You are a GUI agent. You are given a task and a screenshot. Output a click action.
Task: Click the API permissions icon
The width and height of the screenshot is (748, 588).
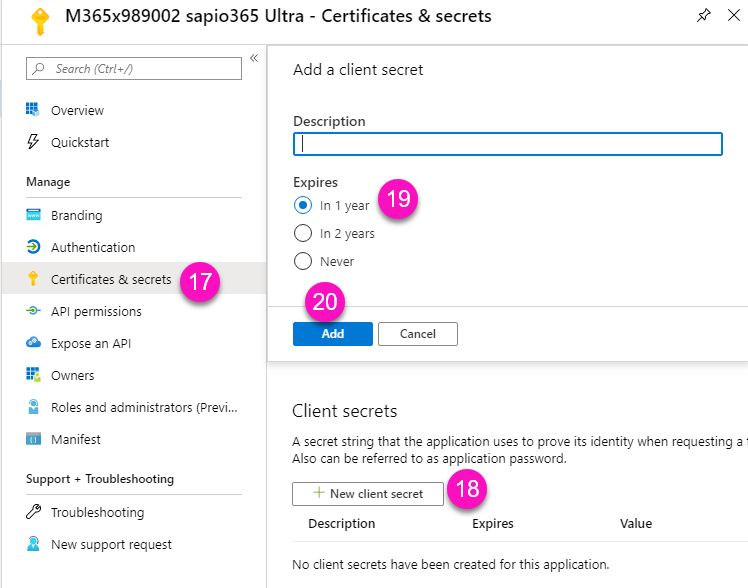pos(33,311)
